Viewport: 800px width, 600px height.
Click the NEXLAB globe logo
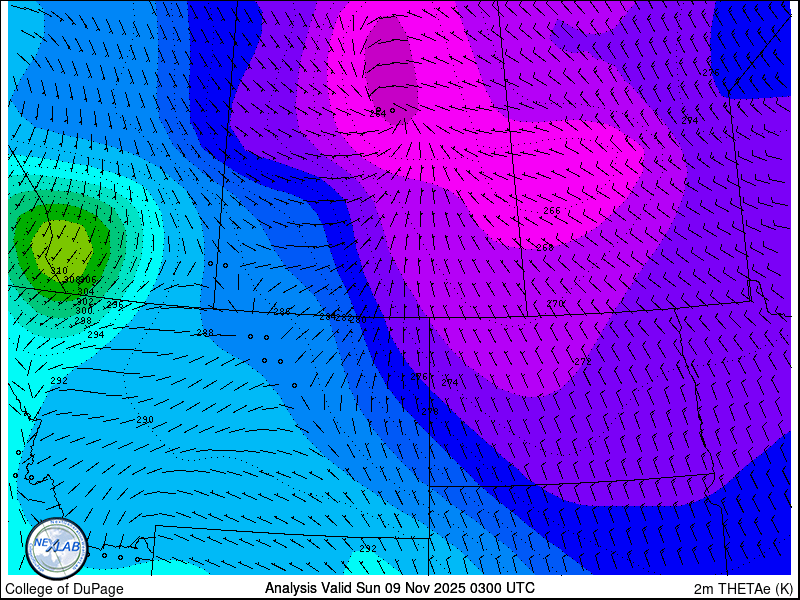[57, 548]
